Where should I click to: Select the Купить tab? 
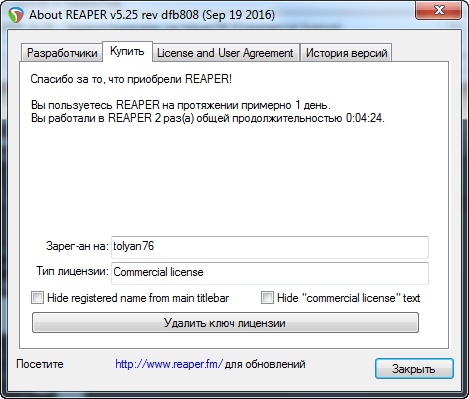127,51
